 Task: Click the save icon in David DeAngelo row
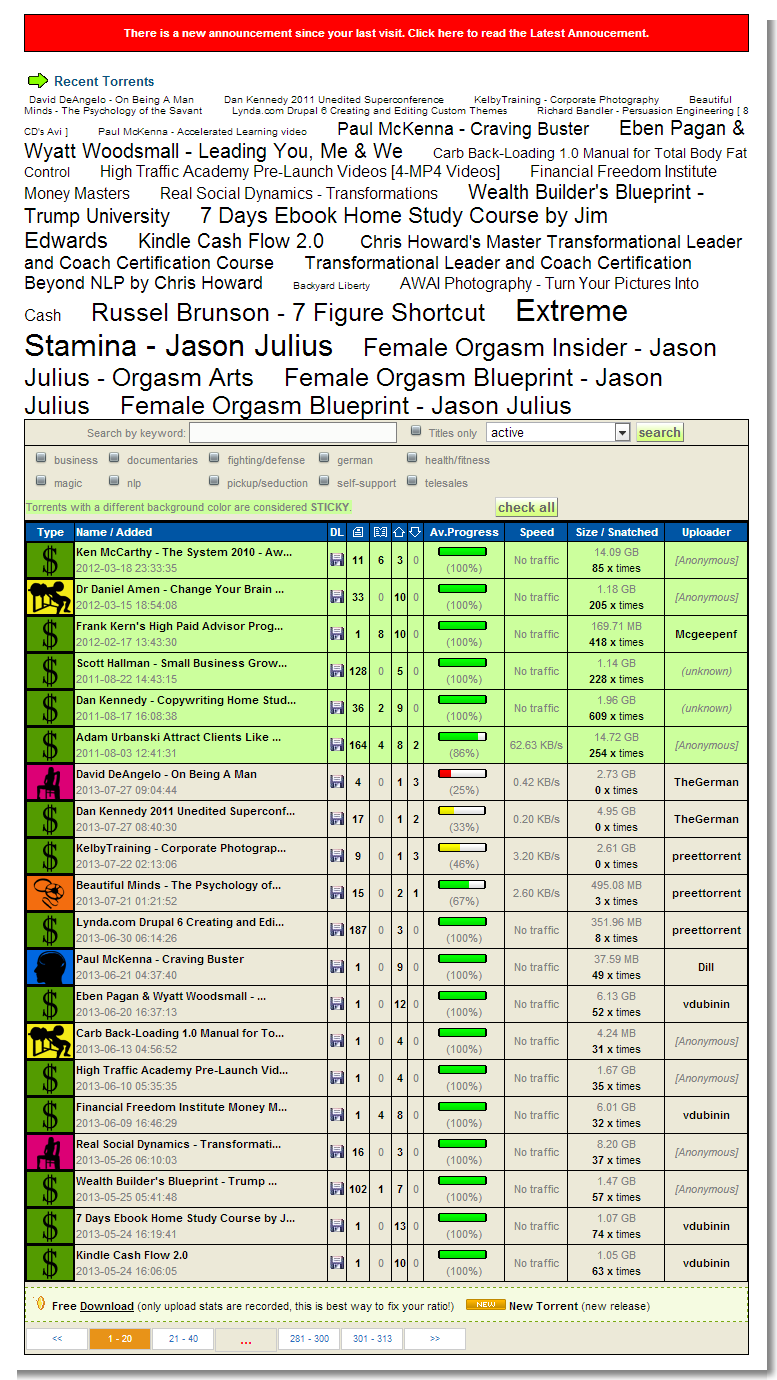click(x=337, y=782)
